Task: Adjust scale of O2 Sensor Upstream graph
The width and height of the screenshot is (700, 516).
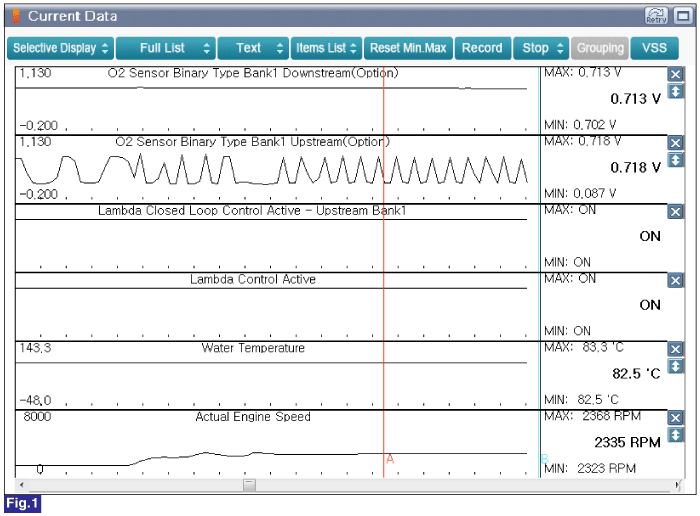Action: [675, 160]
